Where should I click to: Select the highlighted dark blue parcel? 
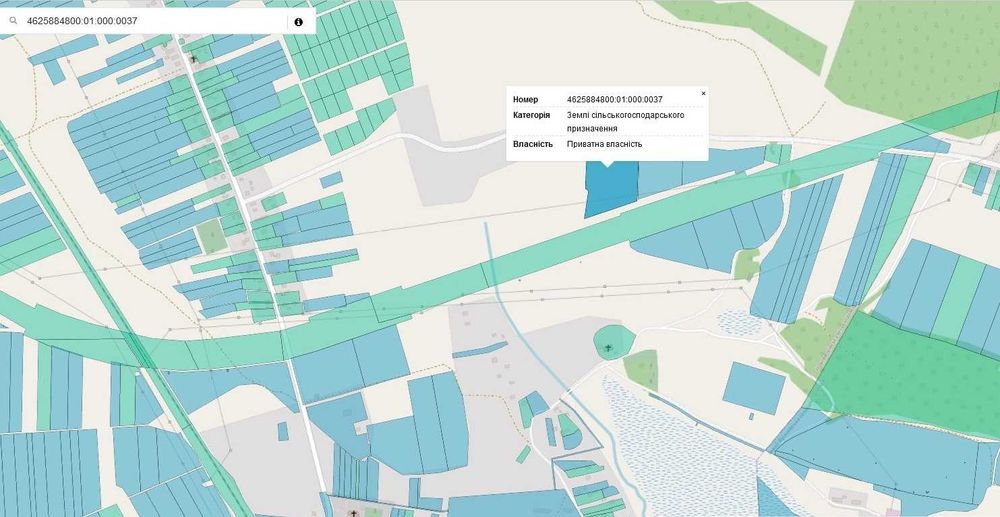click(611, 187)
